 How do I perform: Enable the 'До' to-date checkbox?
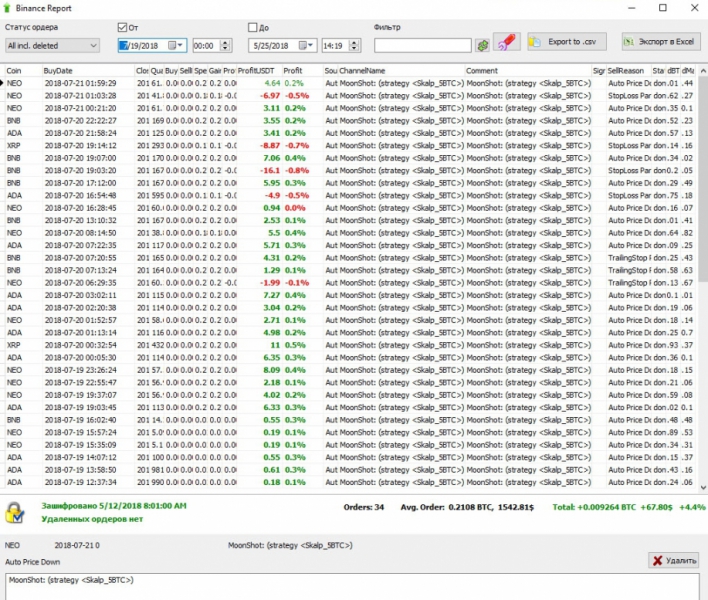click(252, 28)
